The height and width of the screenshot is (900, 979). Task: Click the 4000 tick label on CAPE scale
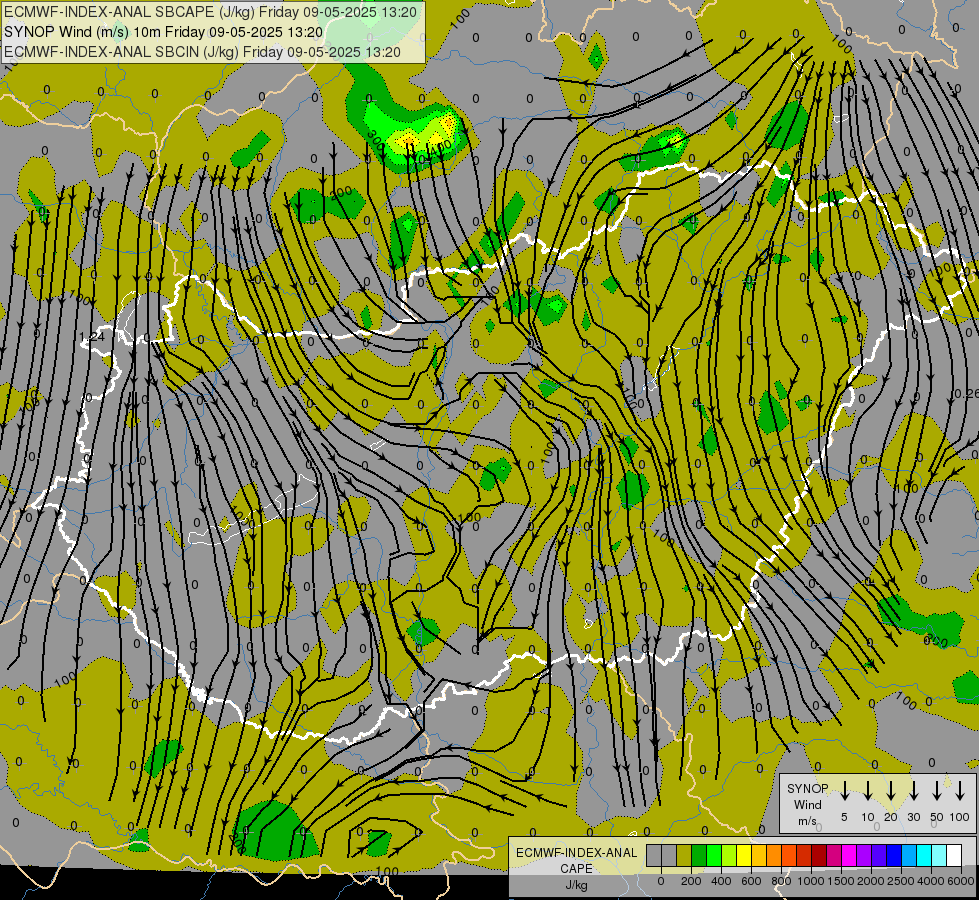pyautogui.click(x=931, y=881)
